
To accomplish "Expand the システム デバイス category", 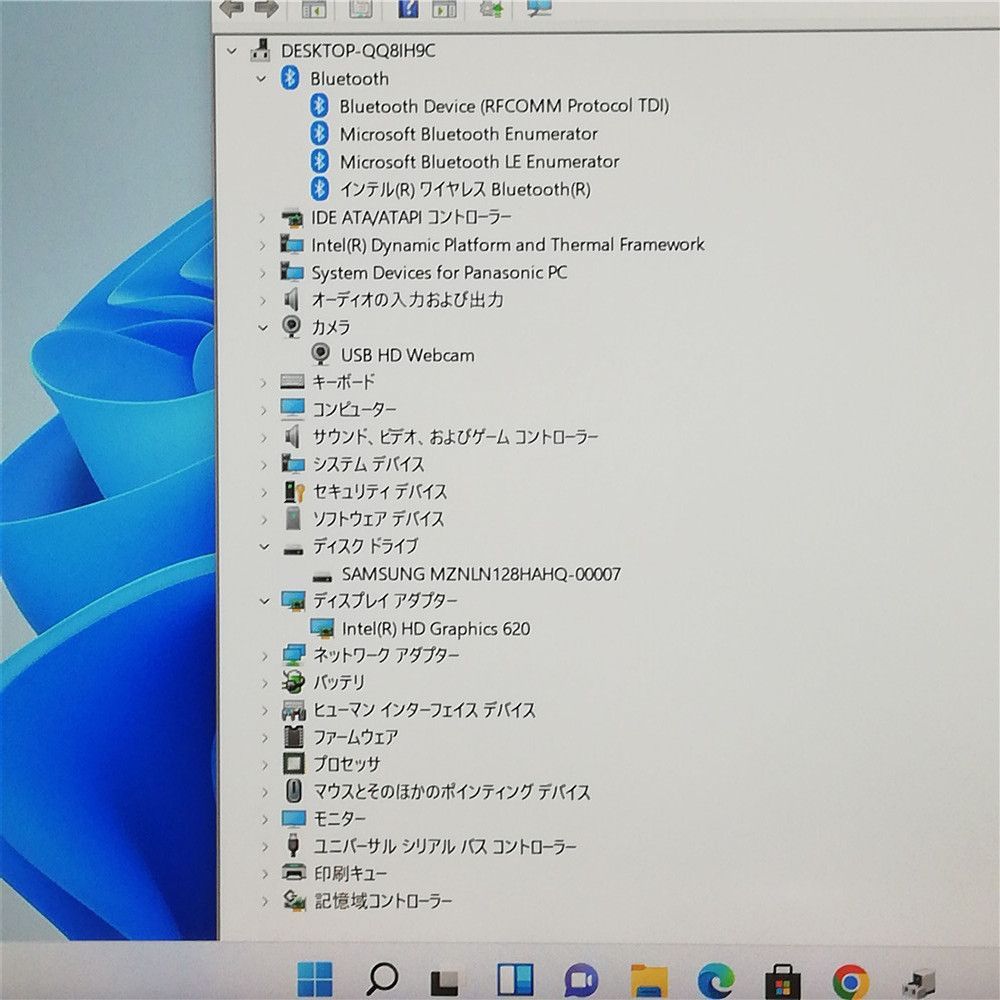I will coord(264,465).
